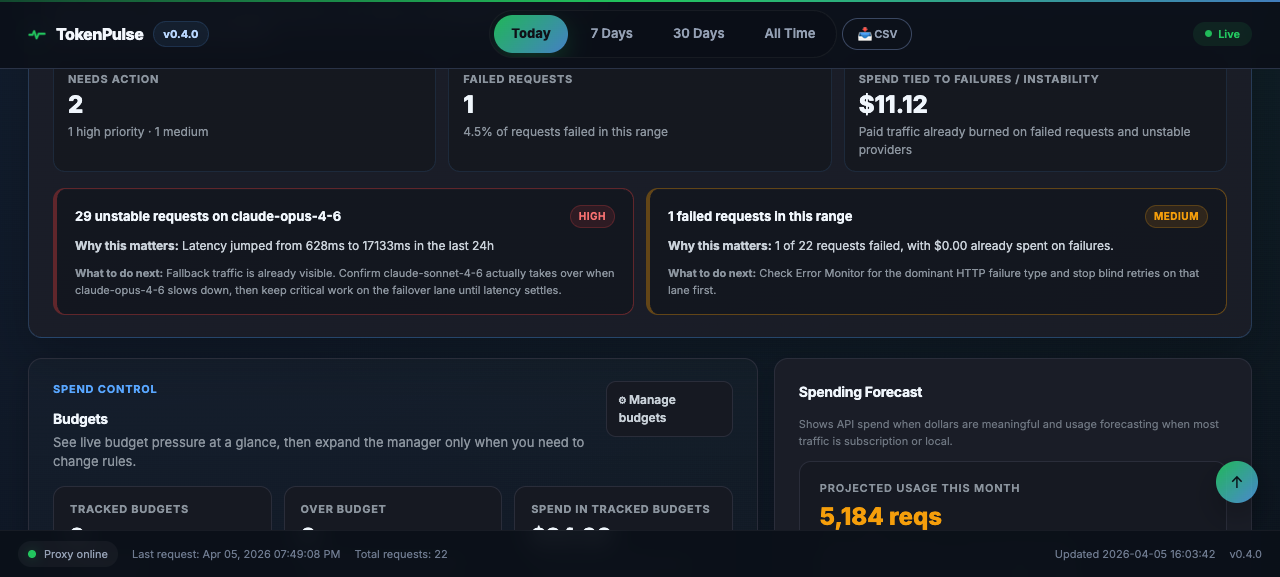Click the Updated timestamp in the status bar
1280x577 pixels.
1134,553
